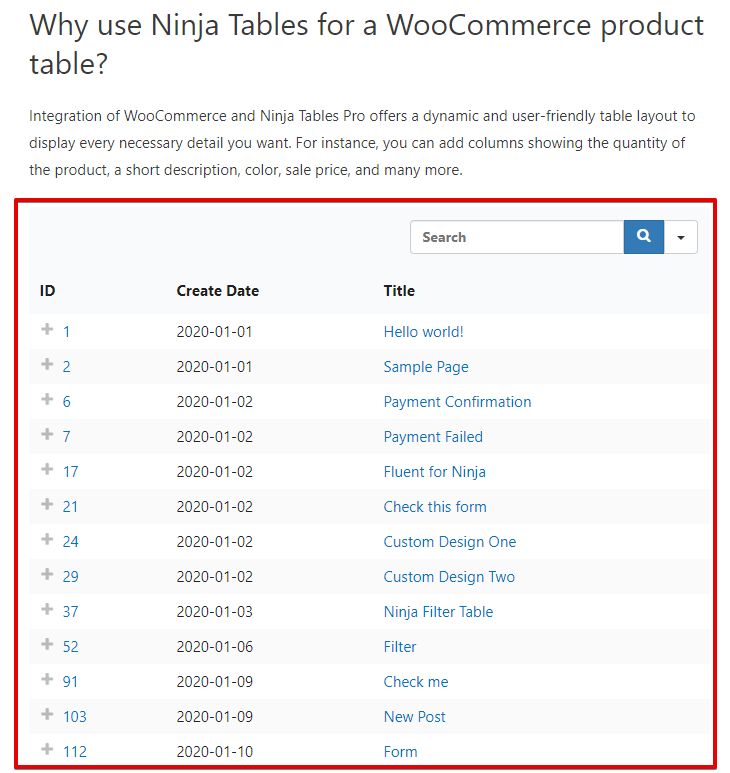Open the Custom Design Two link
Viewport: 730px width, 773px height.
tap(449, 577)
